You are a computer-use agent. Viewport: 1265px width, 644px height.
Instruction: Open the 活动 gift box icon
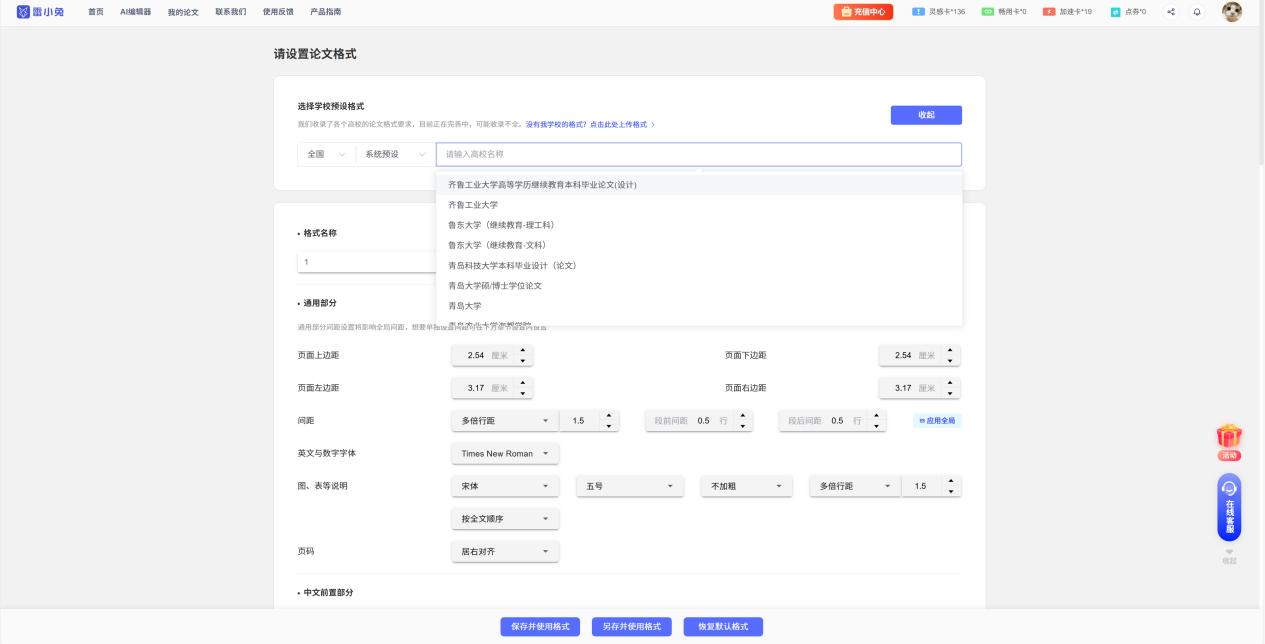point(1229,438)
